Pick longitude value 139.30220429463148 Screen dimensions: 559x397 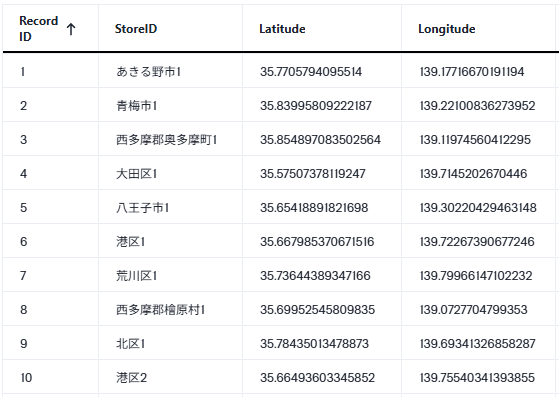point(478,208)
